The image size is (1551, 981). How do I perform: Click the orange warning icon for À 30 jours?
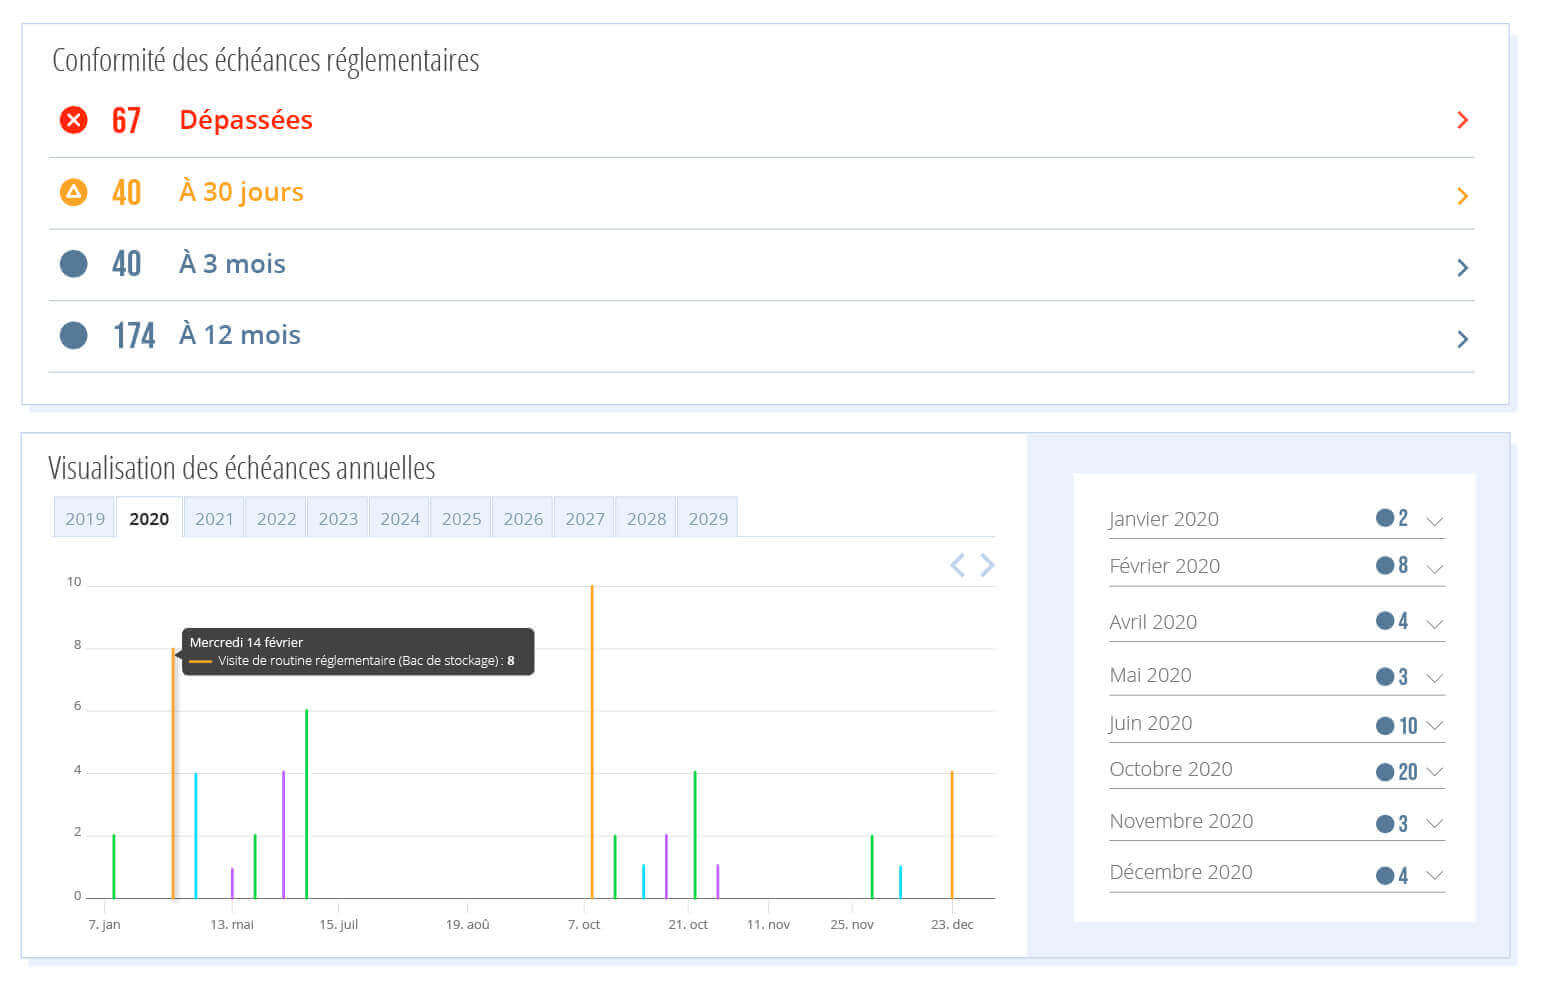73,192
